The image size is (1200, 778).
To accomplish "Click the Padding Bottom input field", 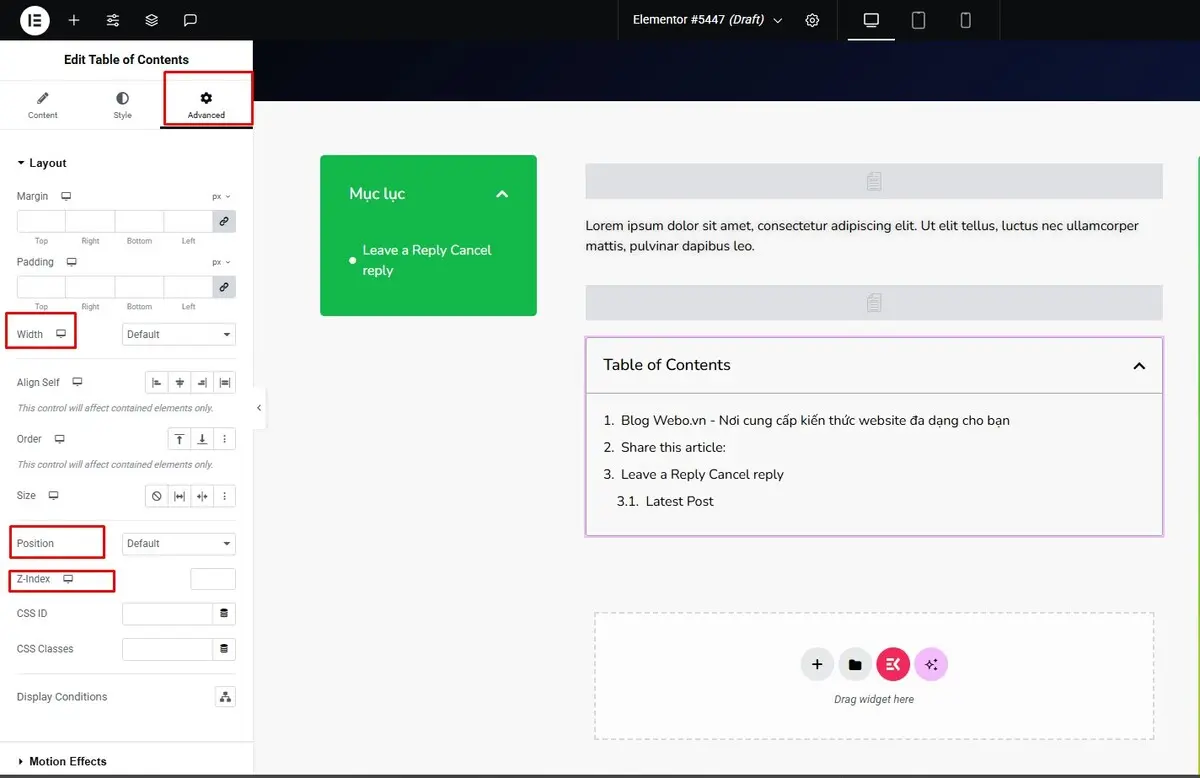I will click(x=139, y=287).
